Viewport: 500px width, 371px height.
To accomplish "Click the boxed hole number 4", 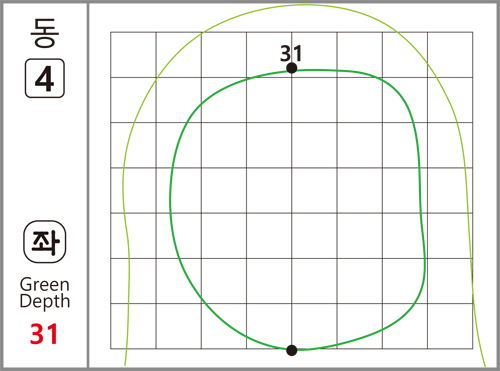I will coord(45,78).
